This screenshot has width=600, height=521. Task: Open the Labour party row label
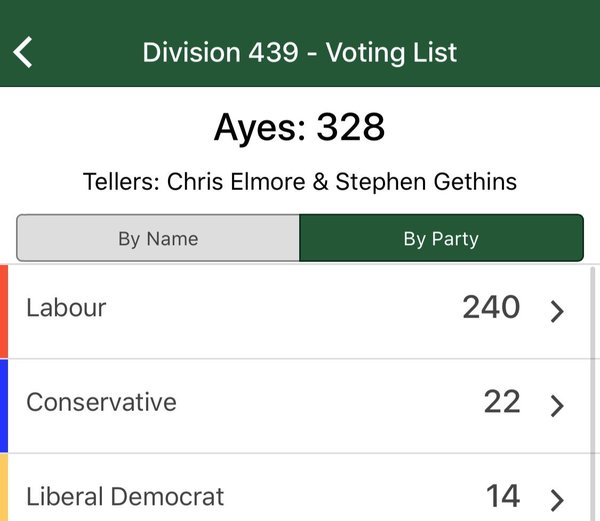[66, 308]
